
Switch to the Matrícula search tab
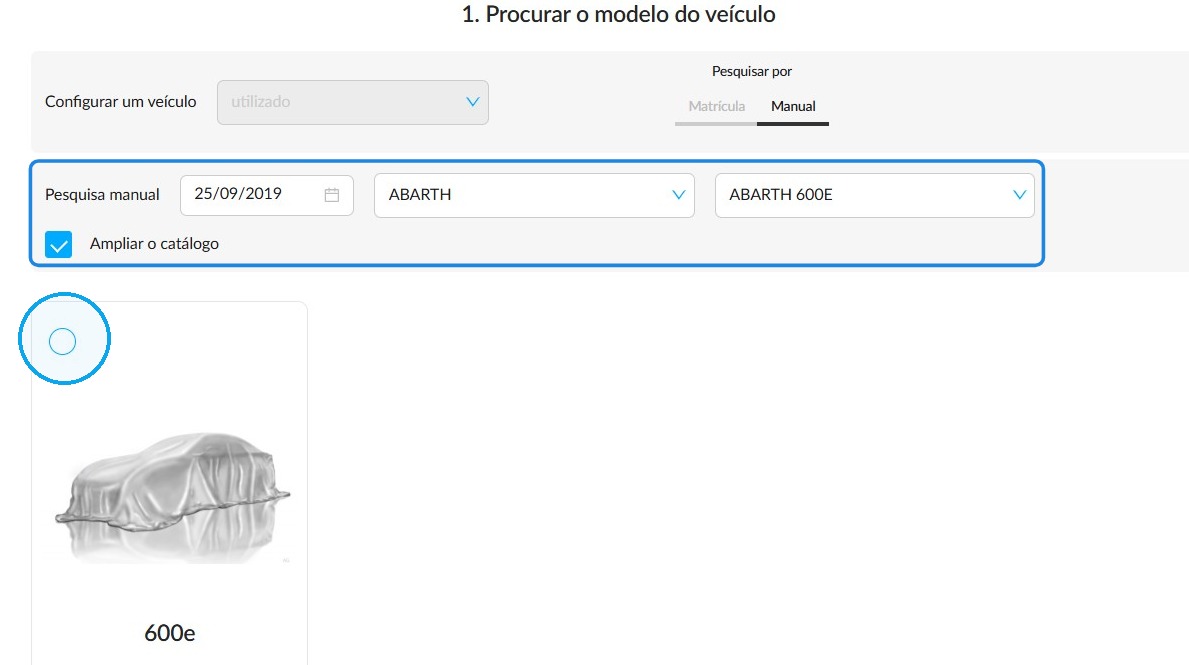pyautogui.click(x=716, y=106)
